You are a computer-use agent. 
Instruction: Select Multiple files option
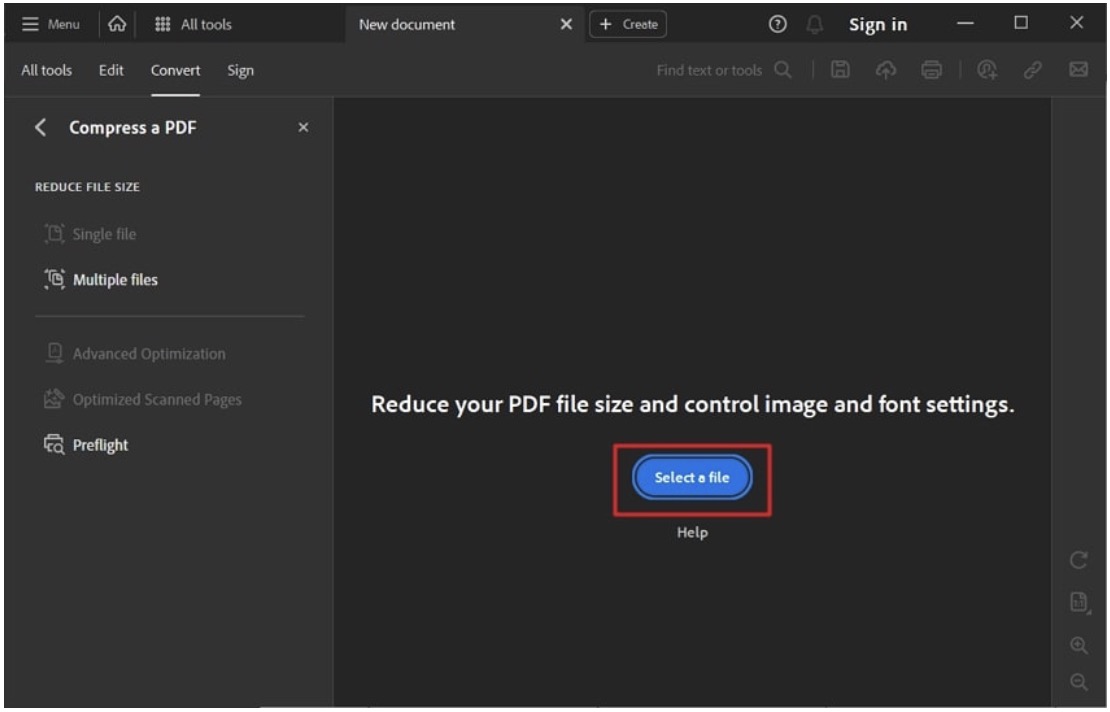pos(115,280)
